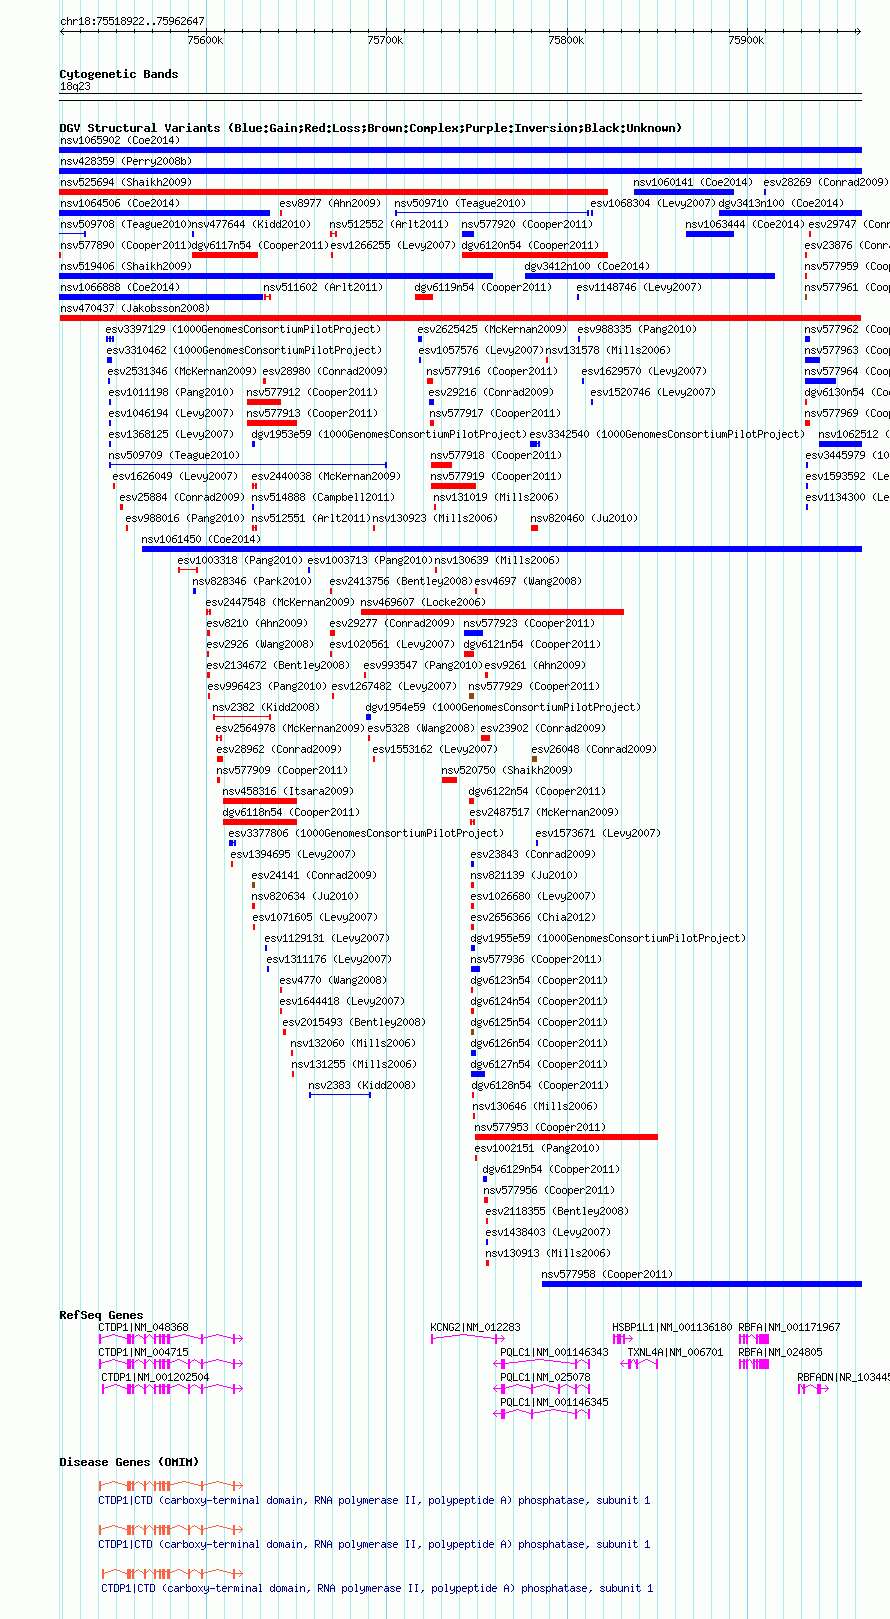Click the dgv6118n54 (Cooper2011) label
Image resolution: width=890 pixels, height=1619 pixels.
(x=291, y=812)
